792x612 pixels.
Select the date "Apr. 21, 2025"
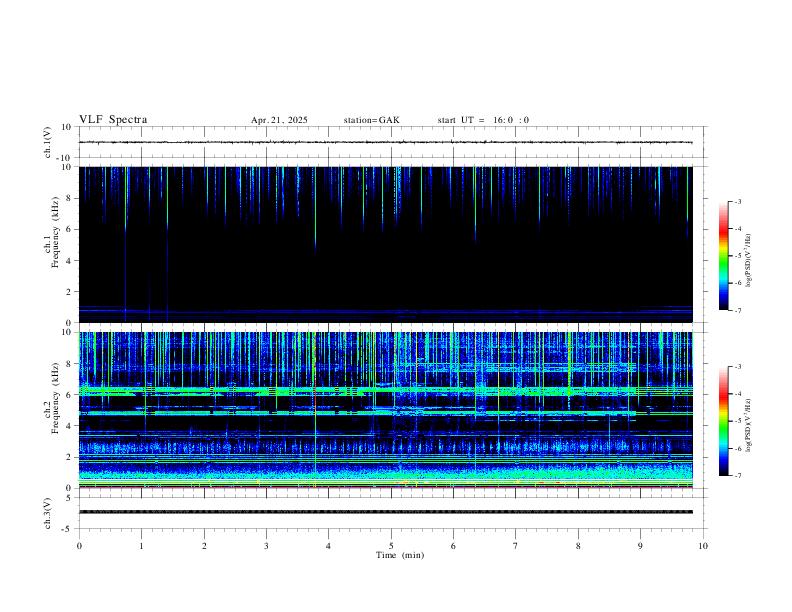[279, 120]
